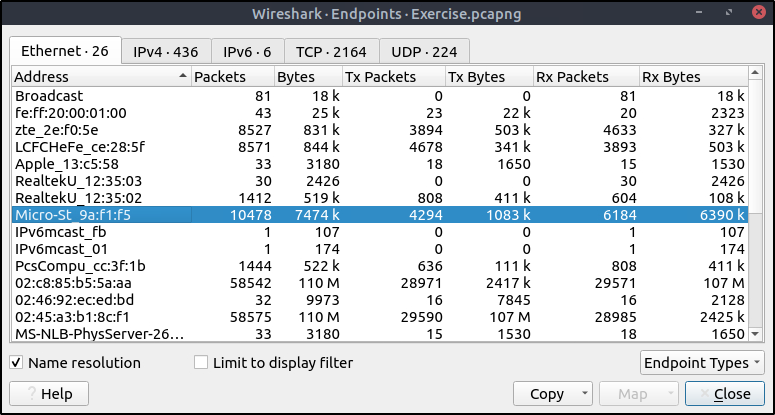Select the Apple_13:c5:58 endpoint row
The width and height of the screenshot is (775, 415).
click(100, 163)
